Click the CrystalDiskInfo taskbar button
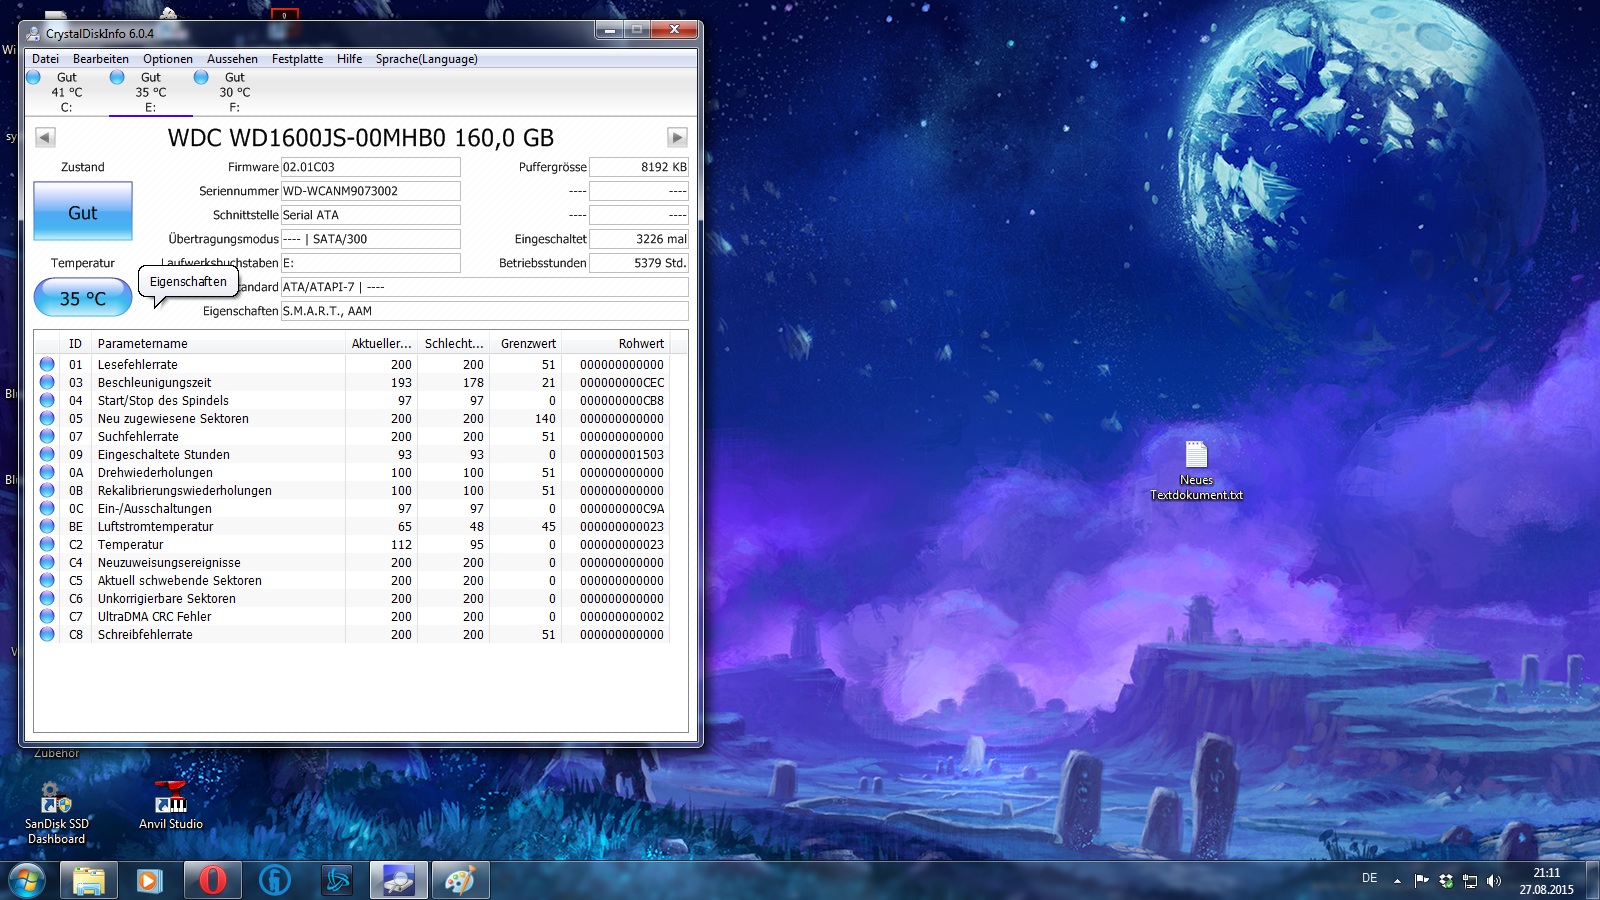The height and width of the screenshot is (900, 1600). coord(398,881)
